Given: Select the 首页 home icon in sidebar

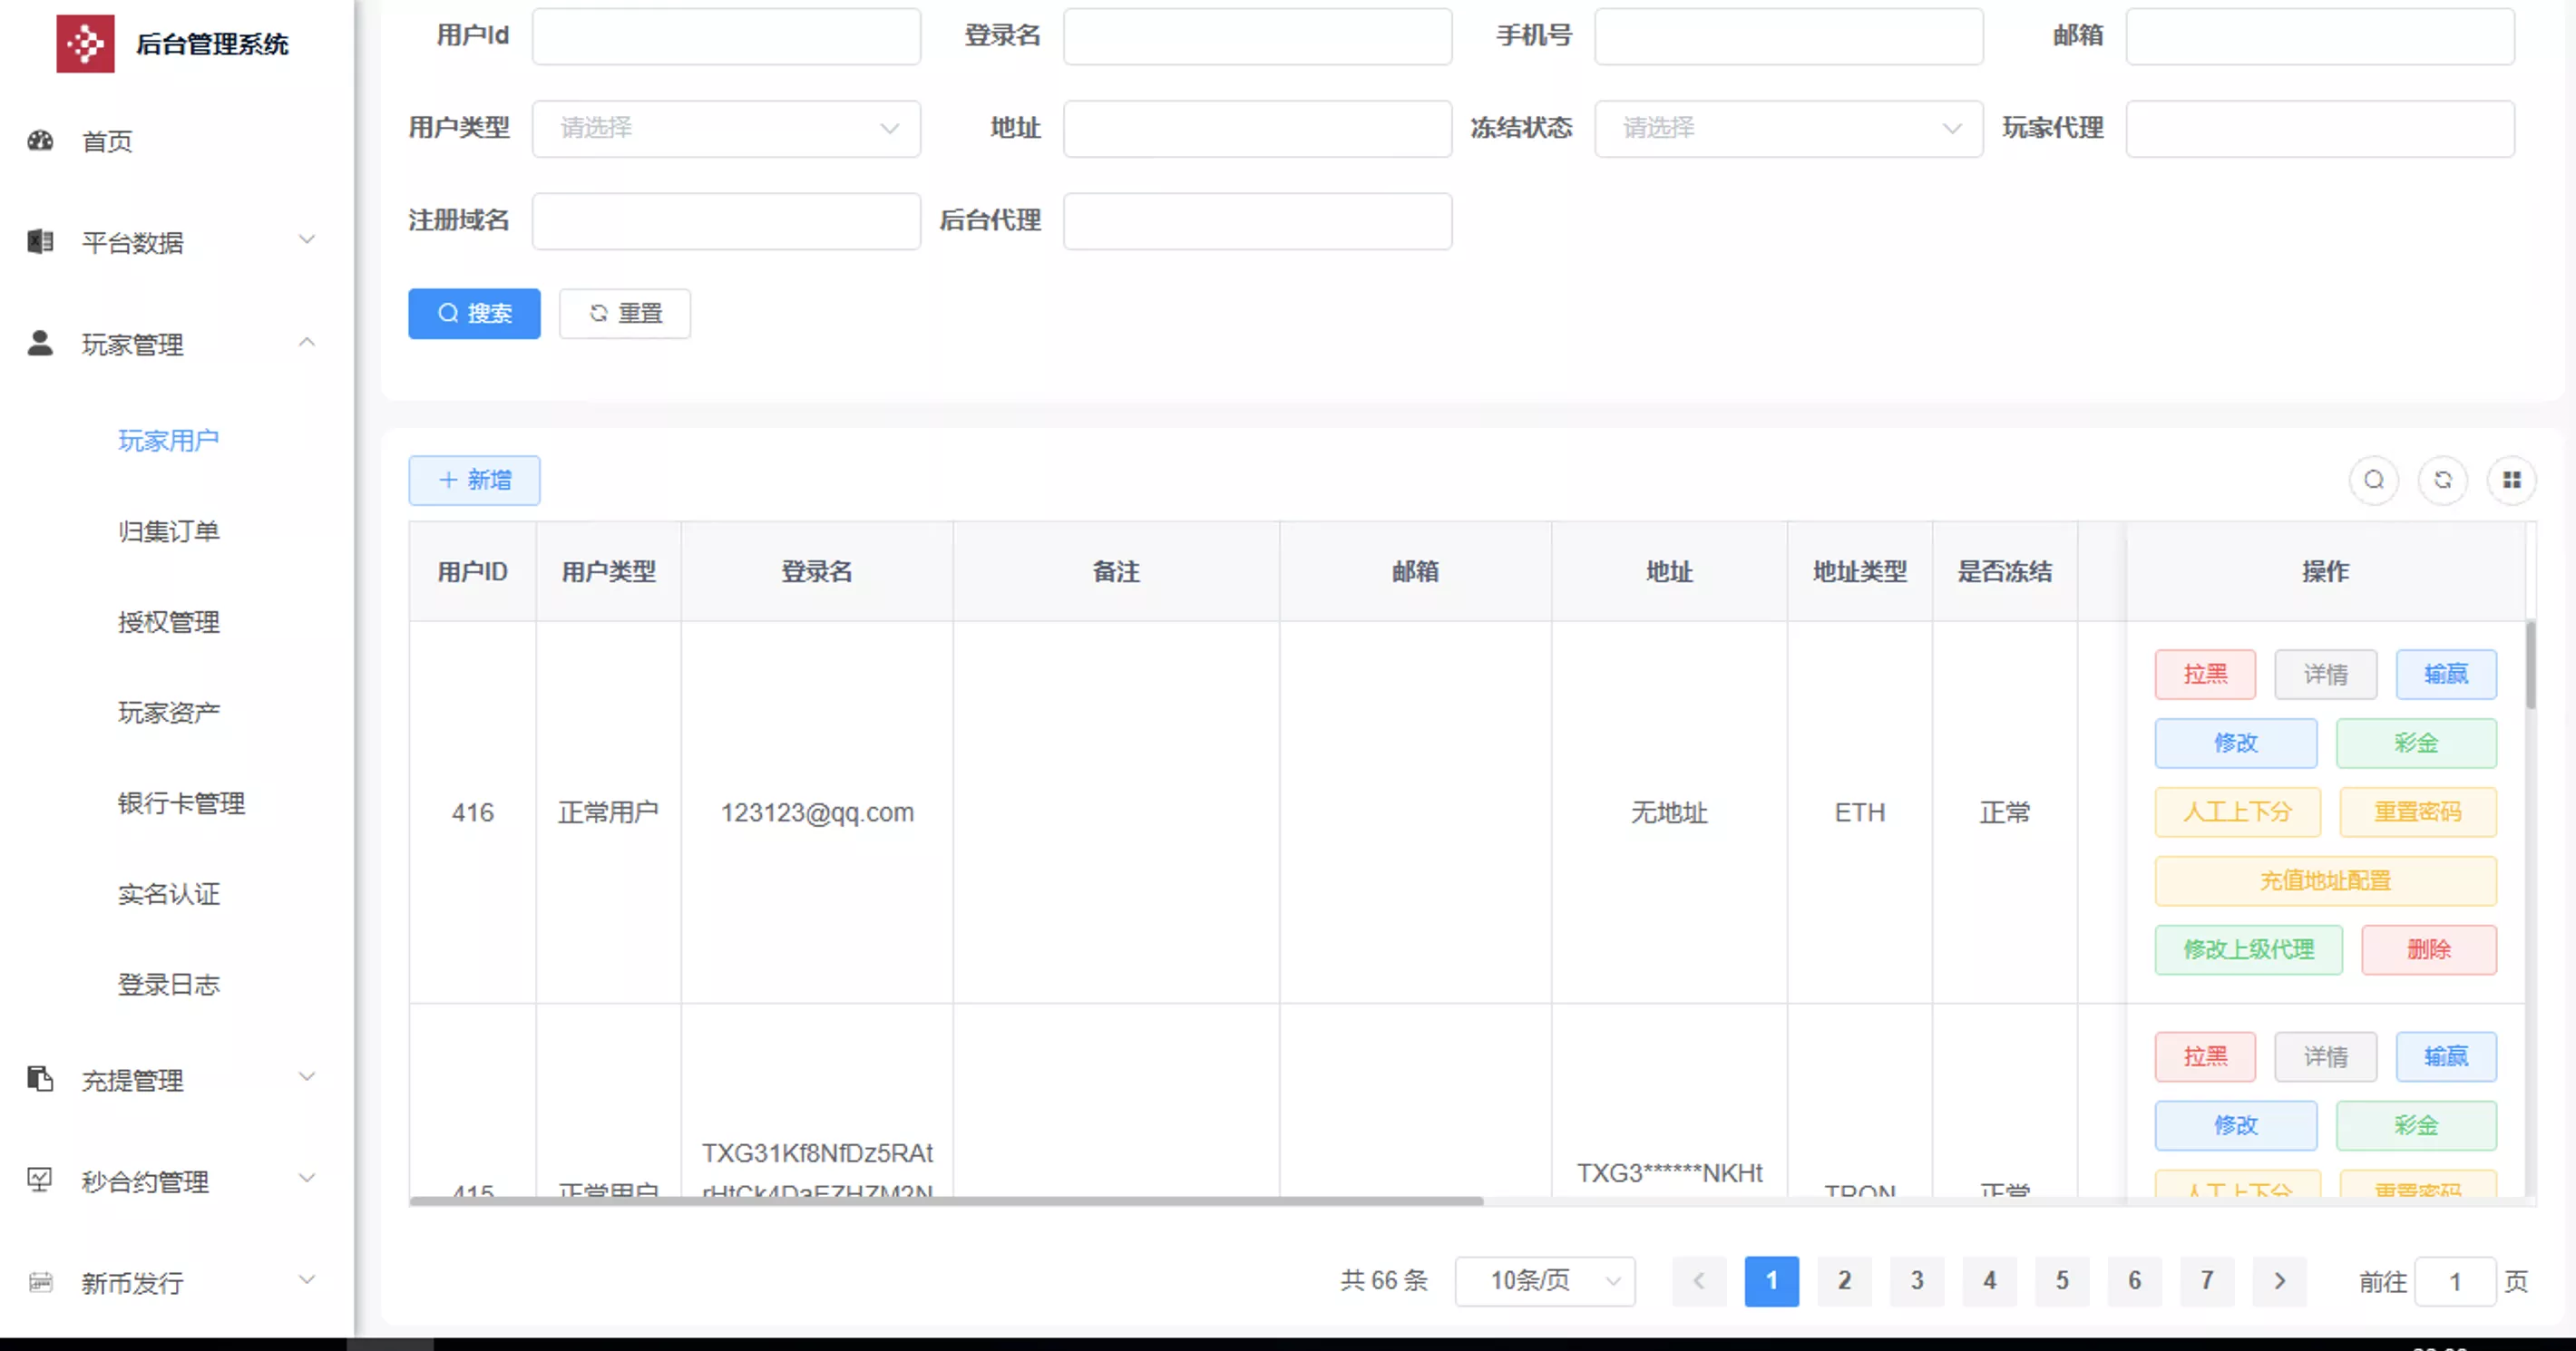Looking at the screenshot, I should 40,141.
